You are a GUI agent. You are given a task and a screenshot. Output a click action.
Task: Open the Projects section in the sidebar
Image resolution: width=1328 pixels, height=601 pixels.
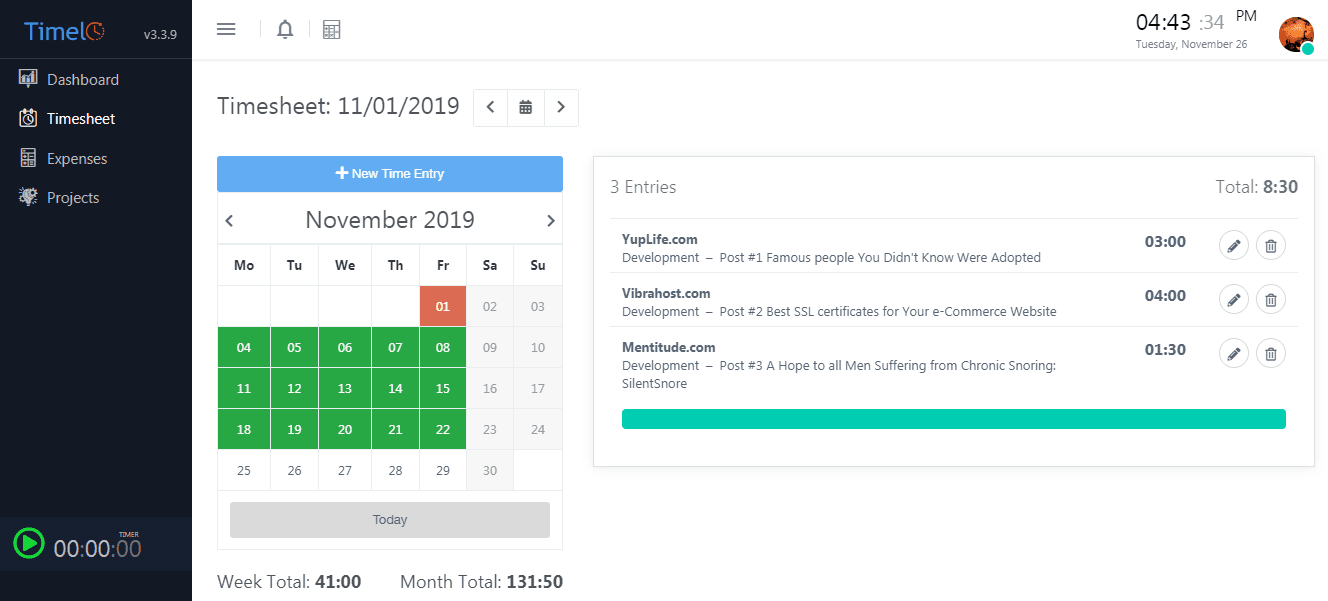[71, 197]
